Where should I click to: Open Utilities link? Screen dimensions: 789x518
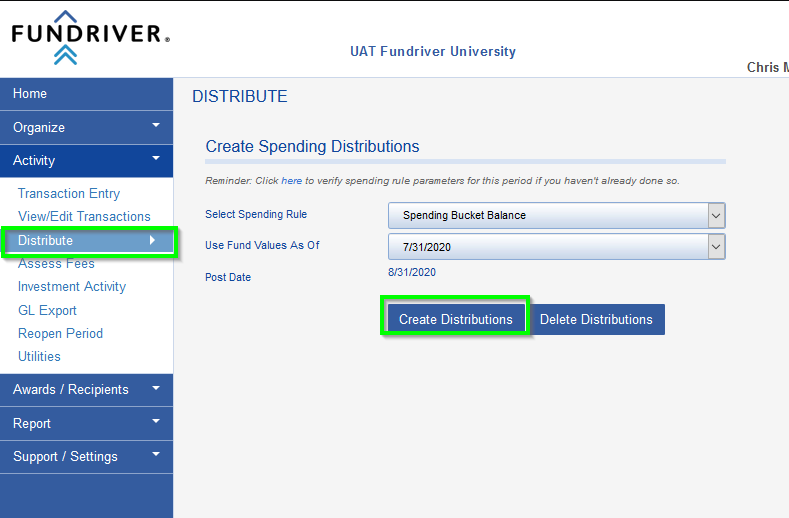39,356
